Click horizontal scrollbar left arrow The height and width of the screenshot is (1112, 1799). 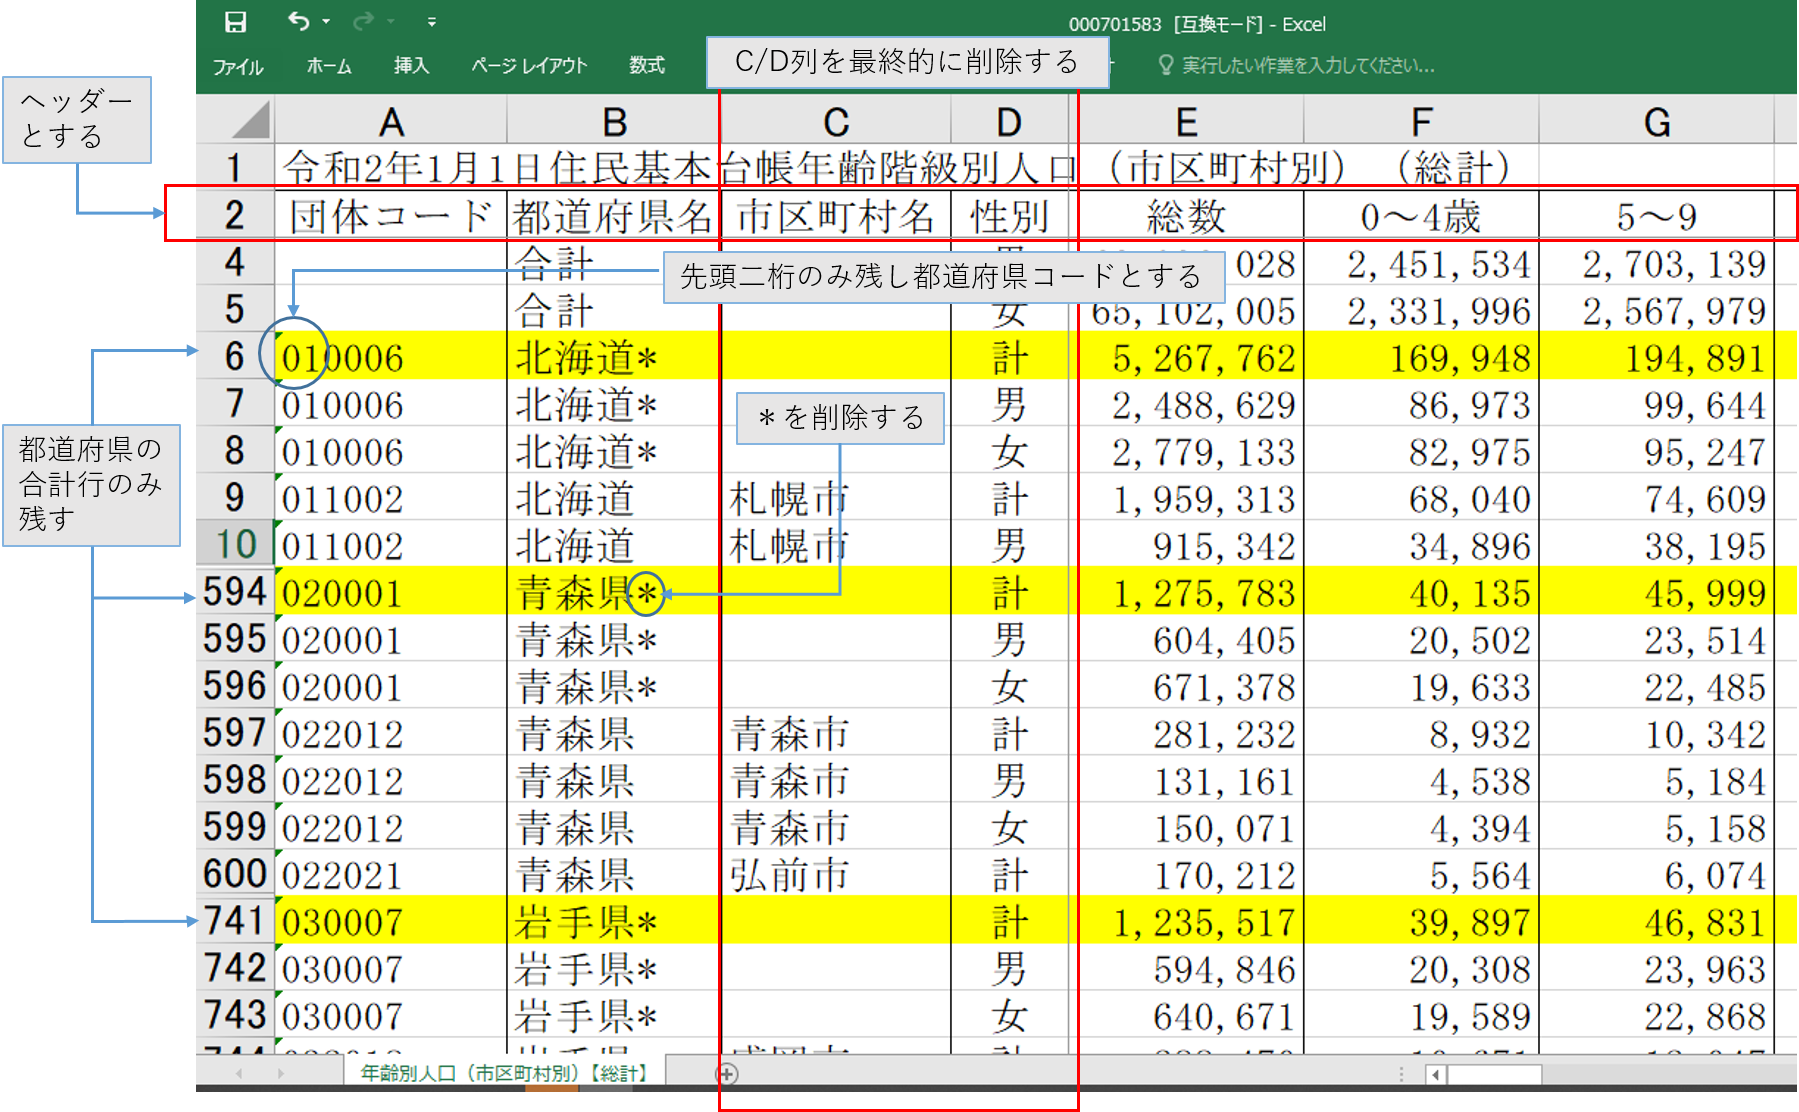click(x=1436, y=1075)
